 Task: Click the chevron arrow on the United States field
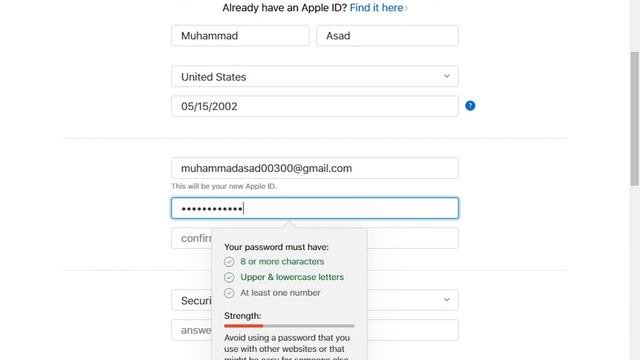(447, 76)
